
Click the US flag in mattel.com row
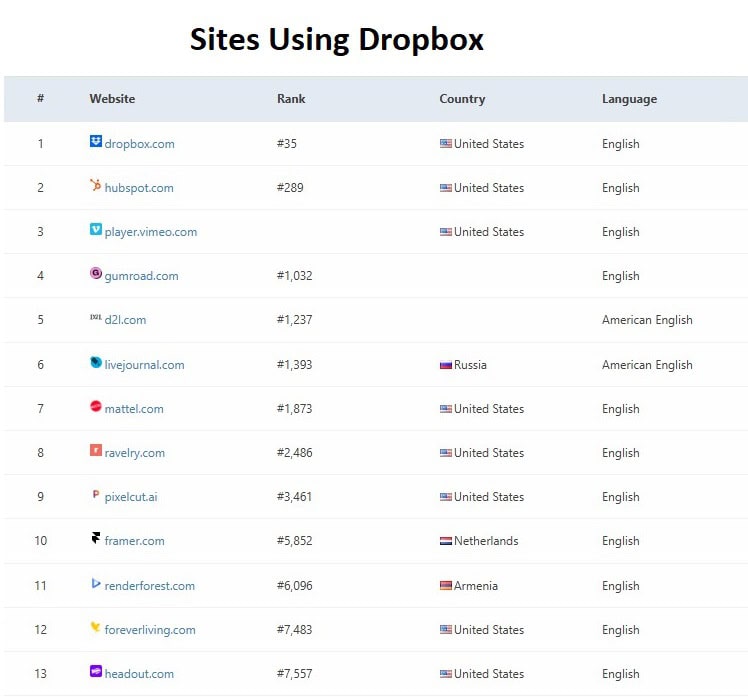click(446, 409)
